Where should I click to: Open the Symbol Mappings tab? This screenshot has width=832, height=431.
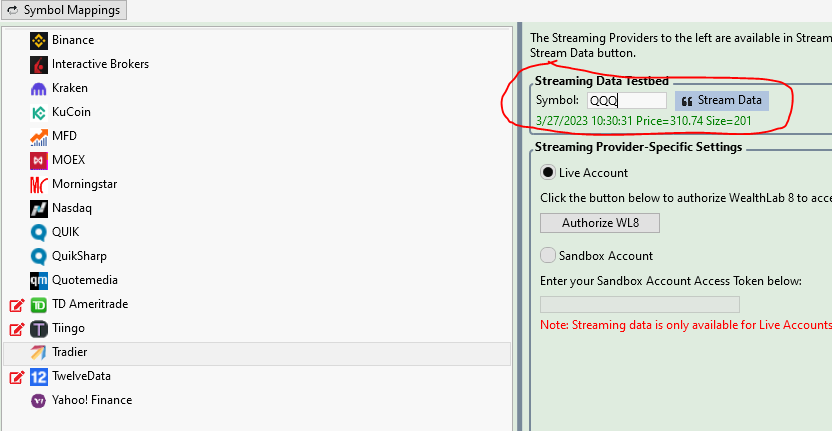pyautogui.click(x=64, y=10)
